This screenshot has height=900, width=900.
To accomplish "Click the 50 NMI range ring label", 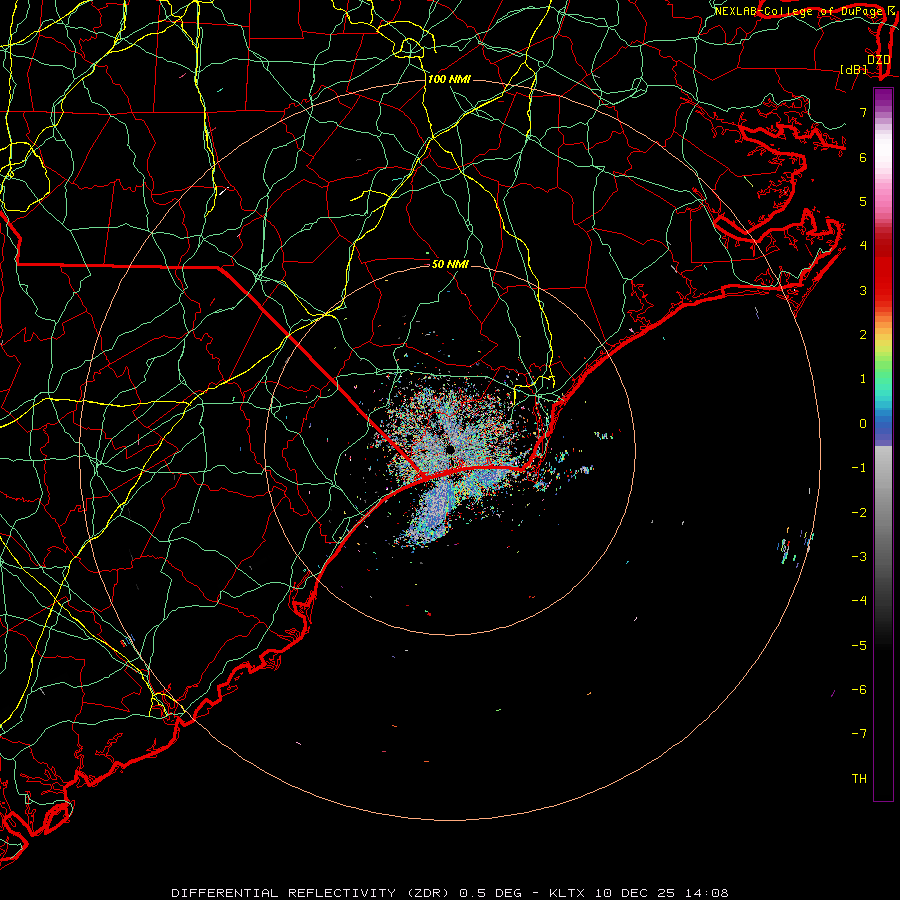I will pos(450,264).
